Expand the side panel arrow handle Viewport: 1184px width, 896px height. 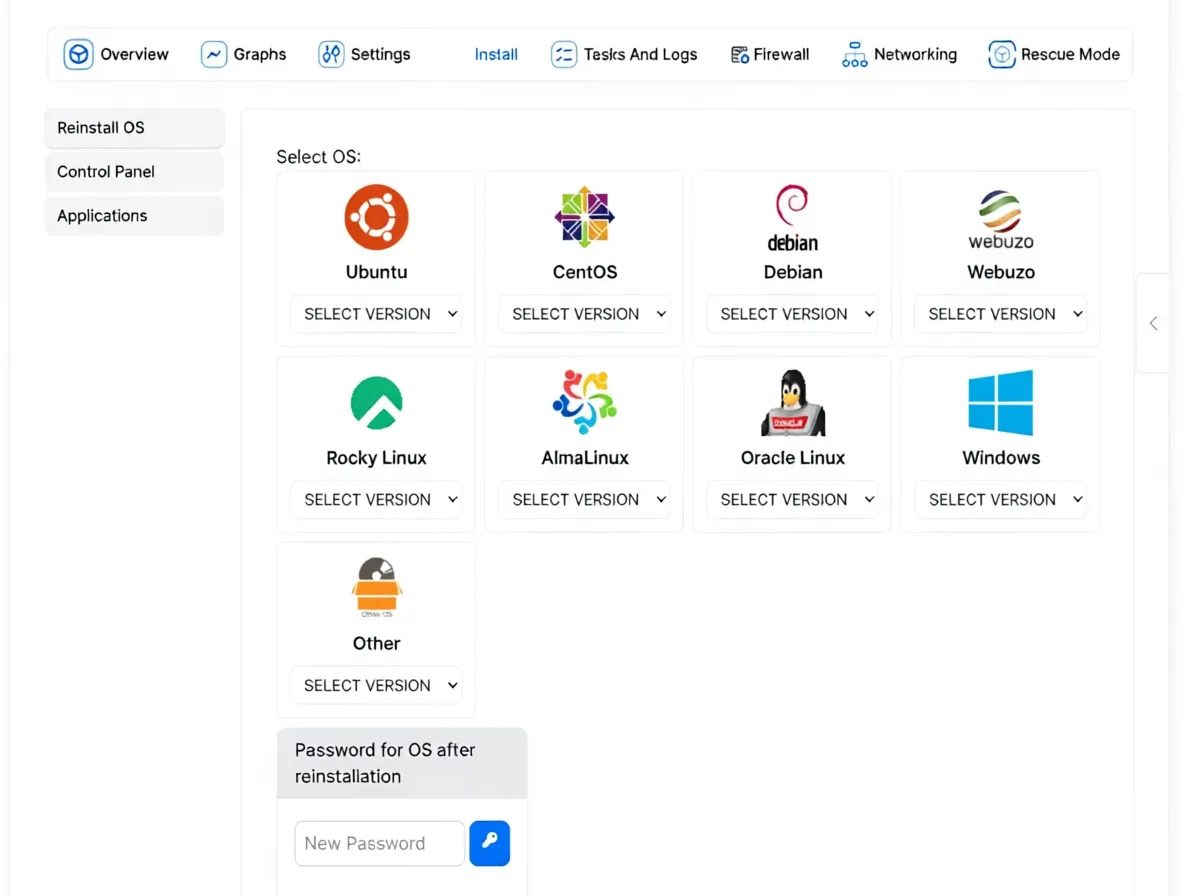1154,323
